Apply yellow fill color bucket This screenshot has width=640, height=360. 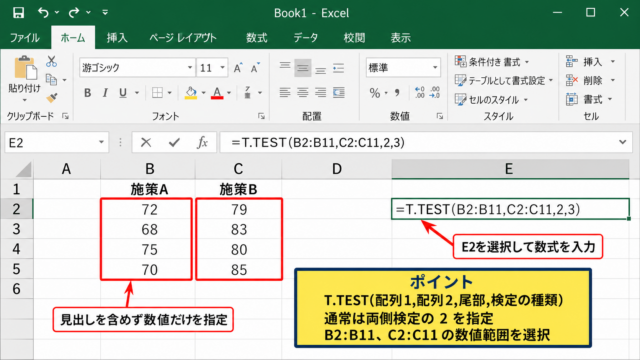tap(191, 93)
